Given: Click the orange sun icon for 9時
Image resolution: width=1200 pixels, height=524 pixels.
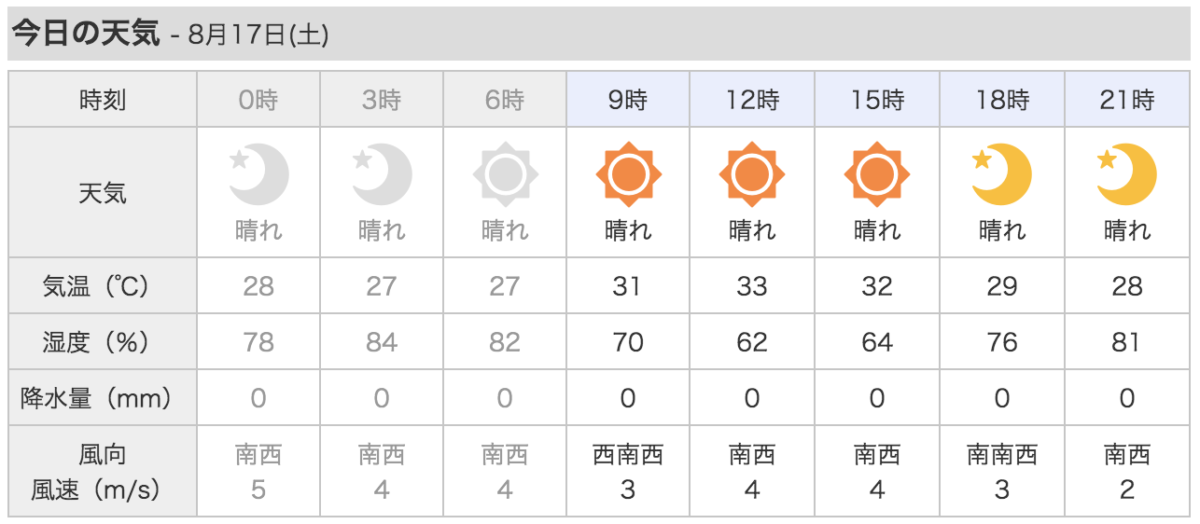Looking at the screenshot, I should (x=628, y=175).
